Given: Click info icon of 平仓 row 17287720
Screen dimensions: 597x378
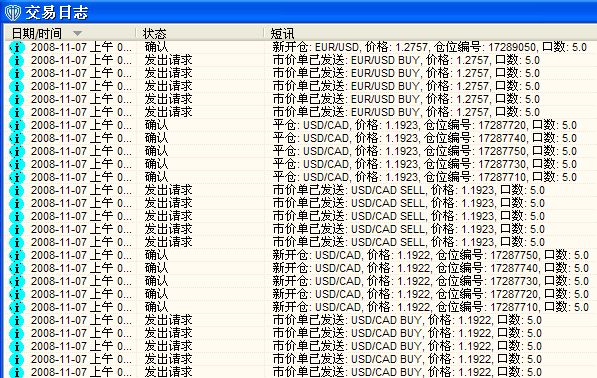Looking at the screenshot, I should click(x=16, y=125).
